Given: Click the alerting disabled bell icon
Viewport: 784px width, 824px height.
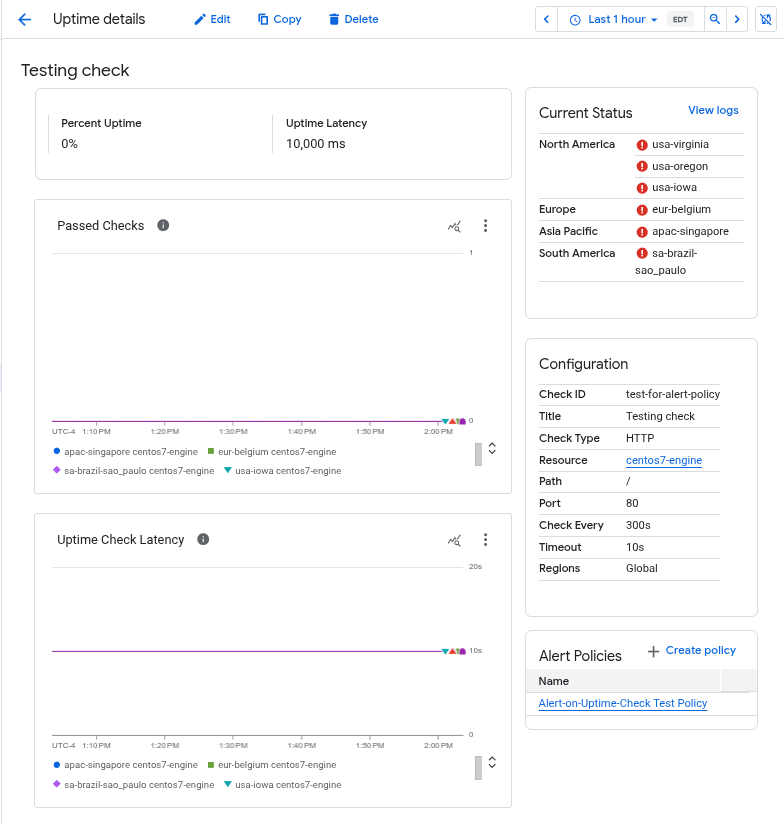Looking at the screenshot, I should tap(763, 19).
